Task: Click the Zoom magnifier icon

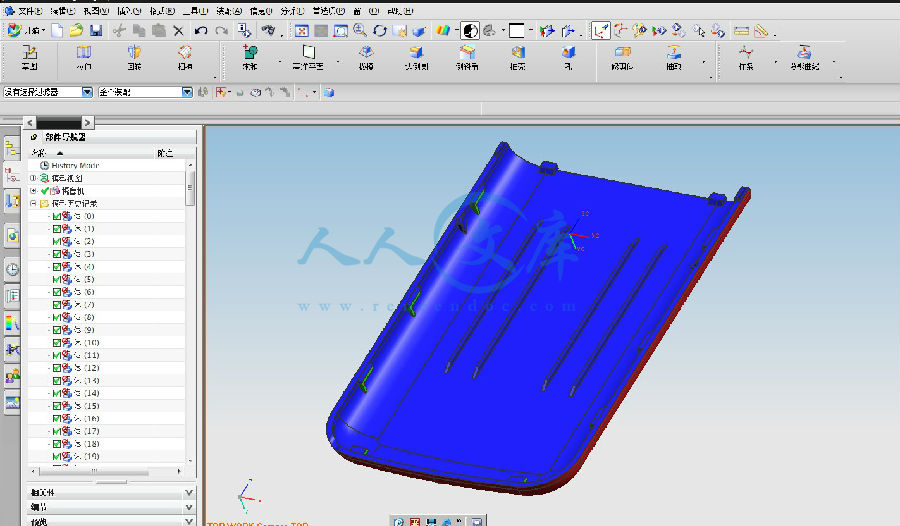Action: point(360,30)
